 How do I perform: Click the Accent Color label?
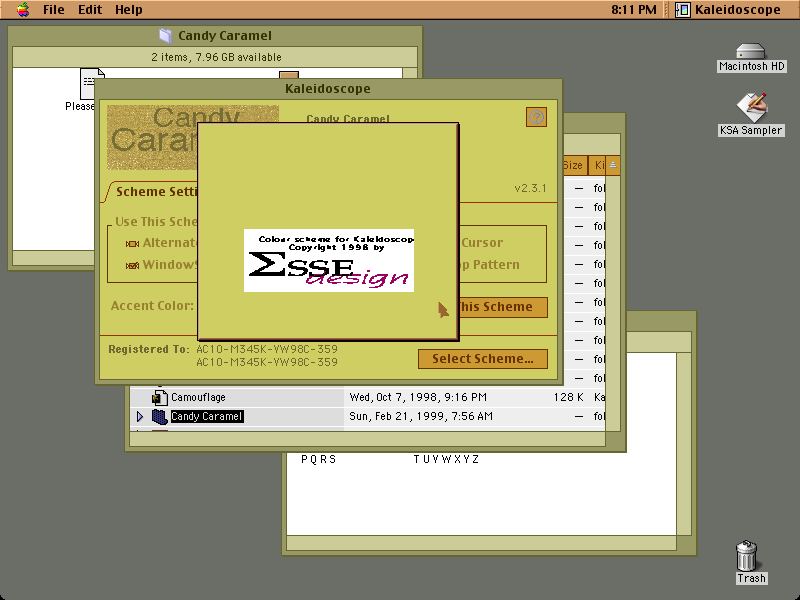(x=152, y=306)
